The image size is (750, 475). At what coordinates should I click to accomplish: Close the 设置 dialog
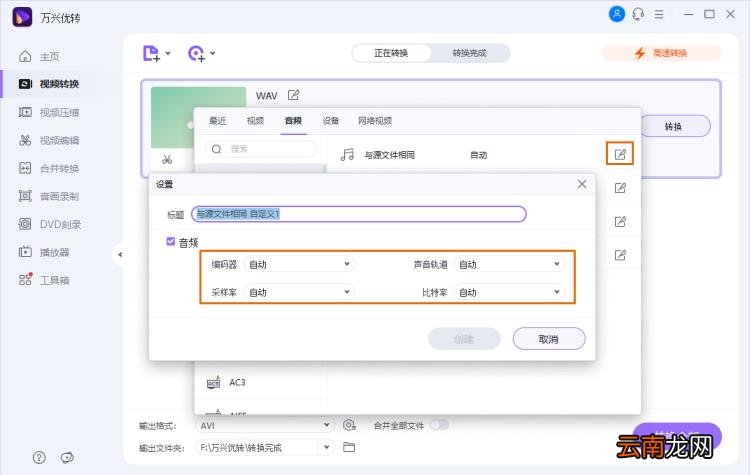pyautogui.click(x=582, y=184)
